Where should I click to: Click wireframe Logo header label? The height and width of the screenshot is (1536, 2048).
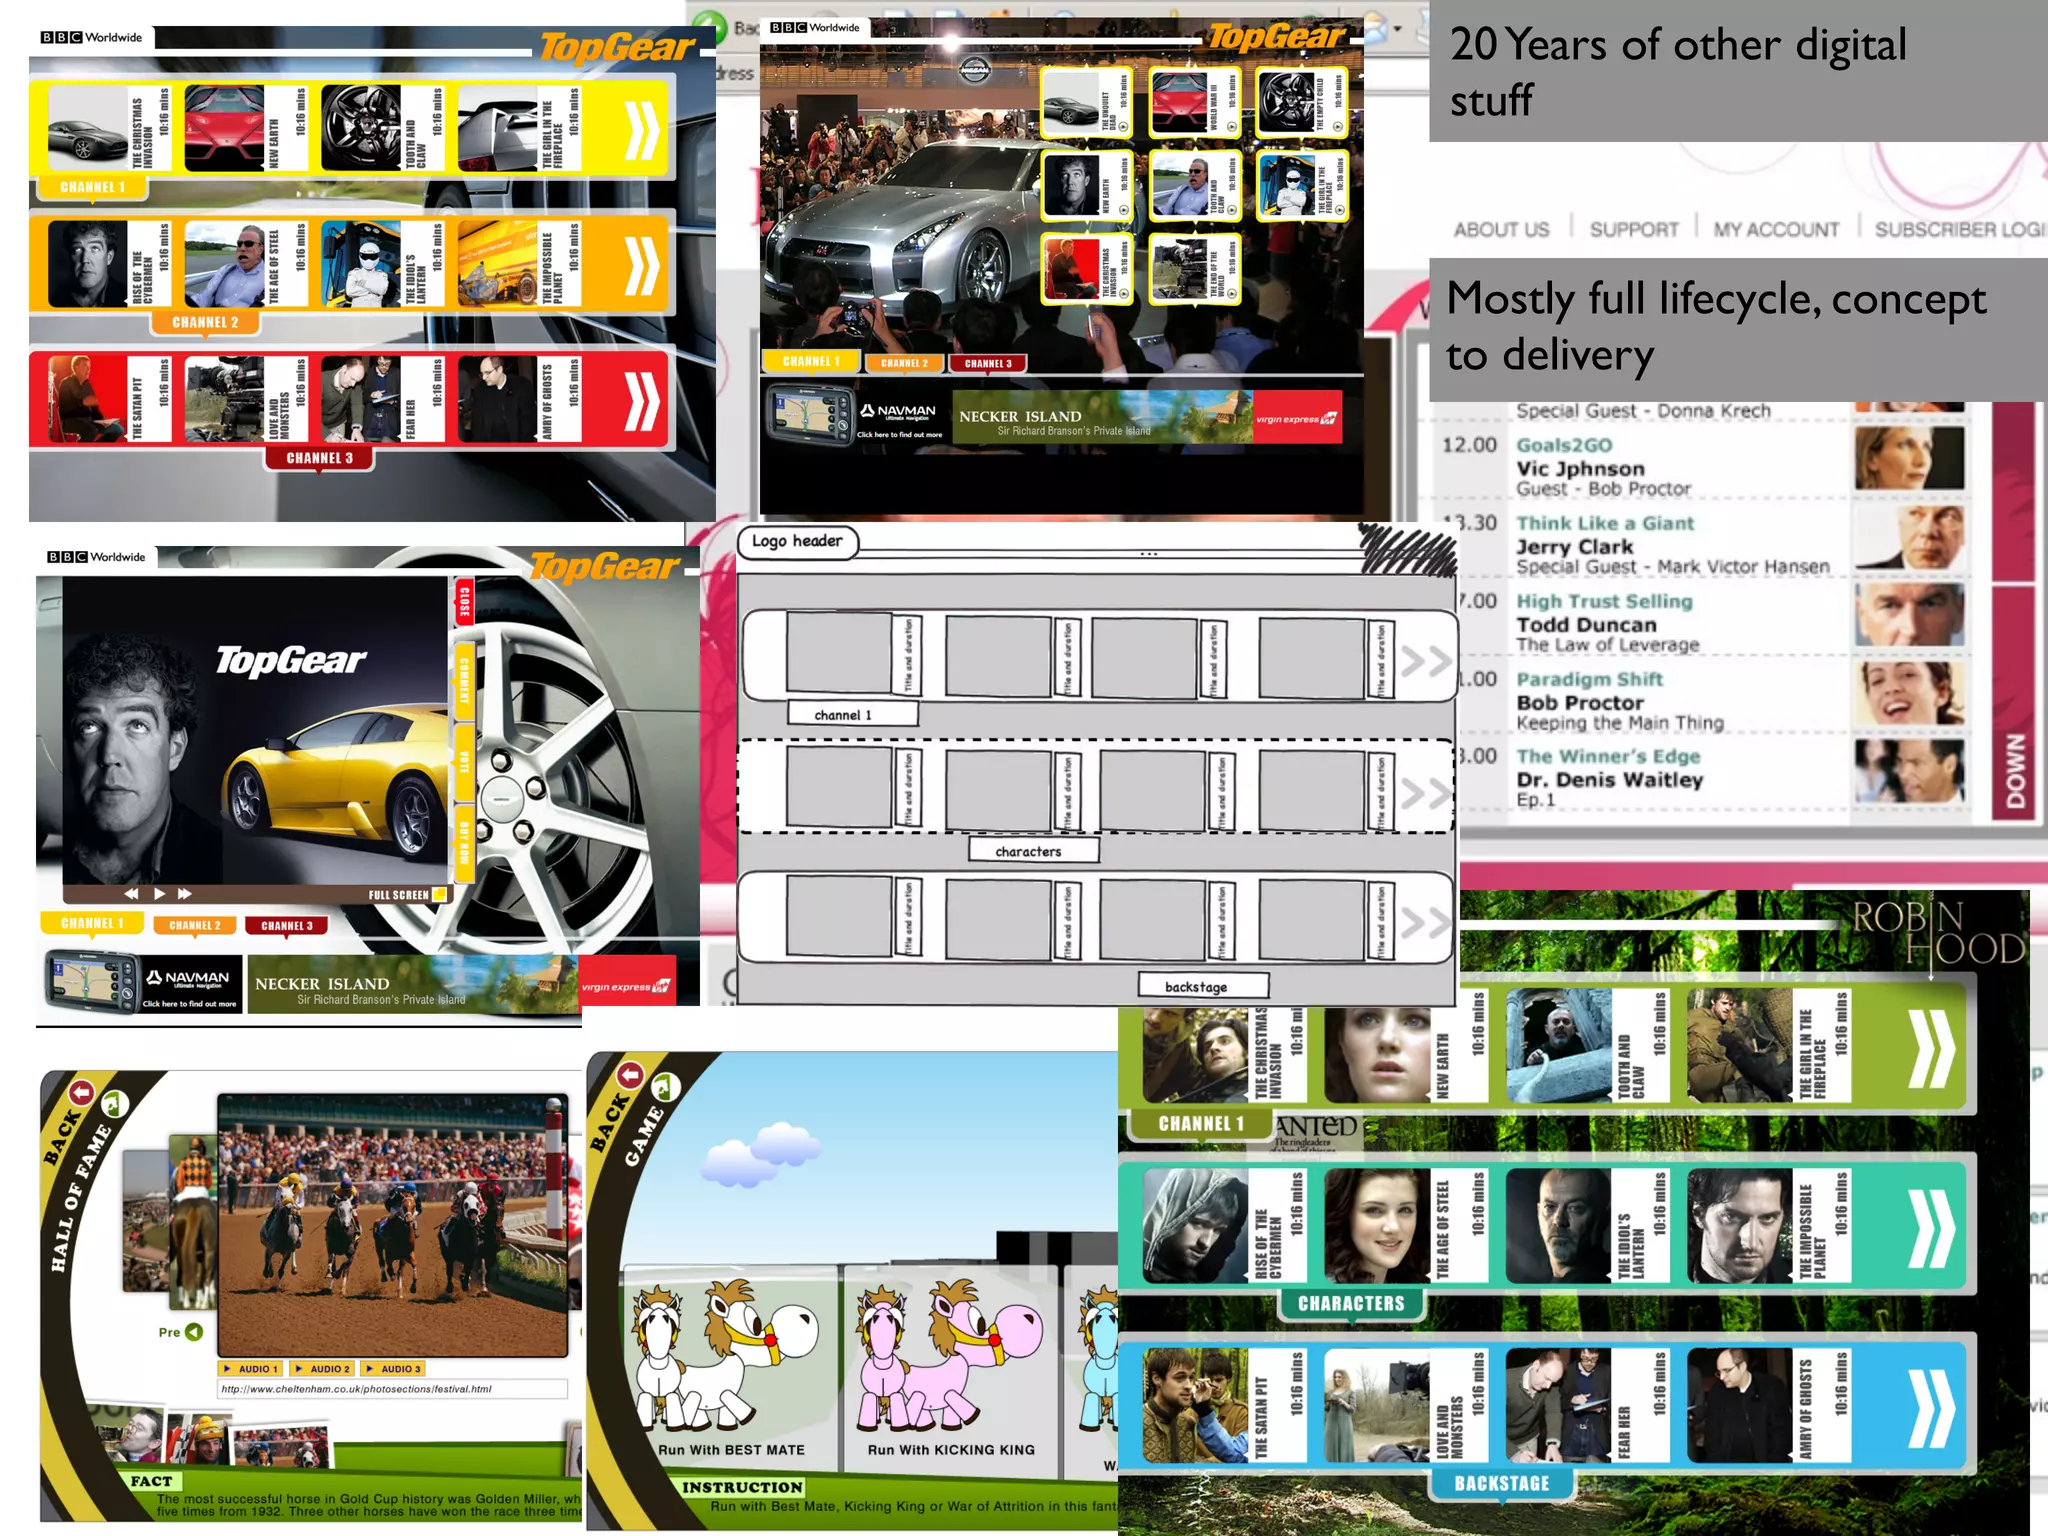coord(797,541)
